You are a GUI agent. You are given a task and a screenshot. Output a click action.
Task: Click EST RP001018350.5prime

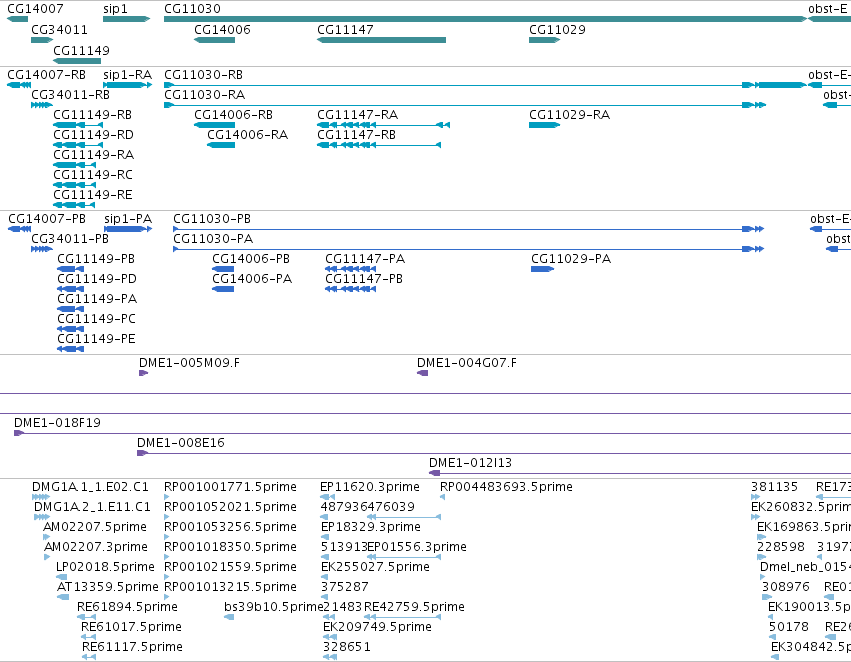pos(231,548)
